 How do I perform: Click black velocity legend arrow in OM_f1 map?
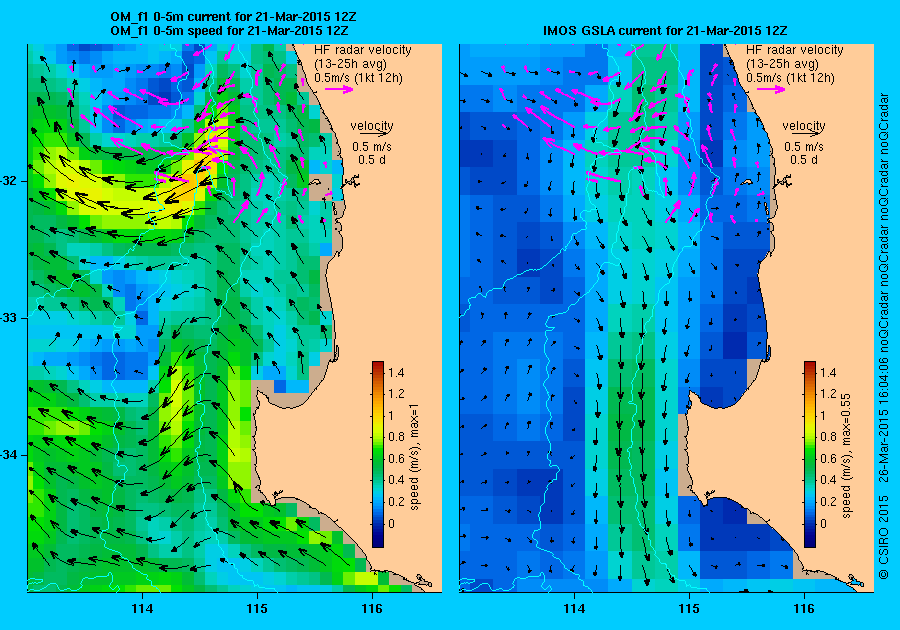coord(372,133)
